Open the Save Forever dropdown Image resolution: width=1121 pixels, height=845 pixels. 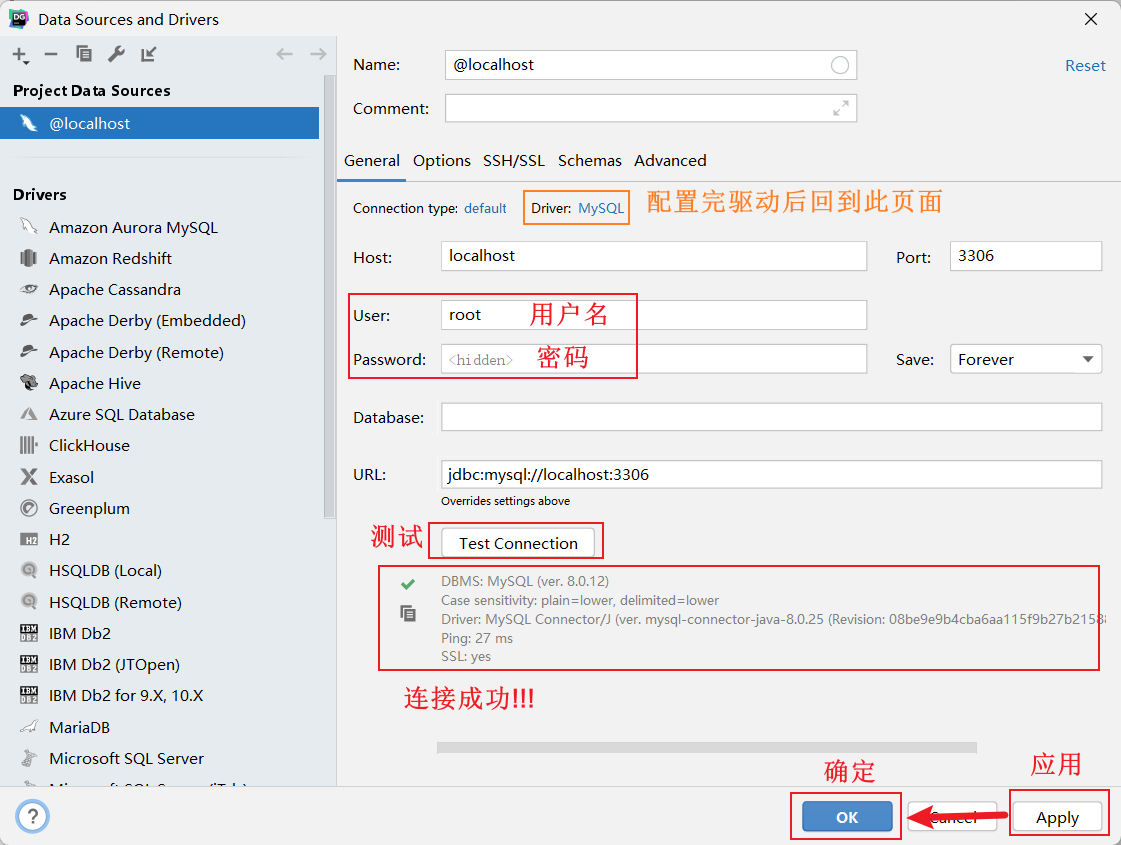click(1025, 359)
